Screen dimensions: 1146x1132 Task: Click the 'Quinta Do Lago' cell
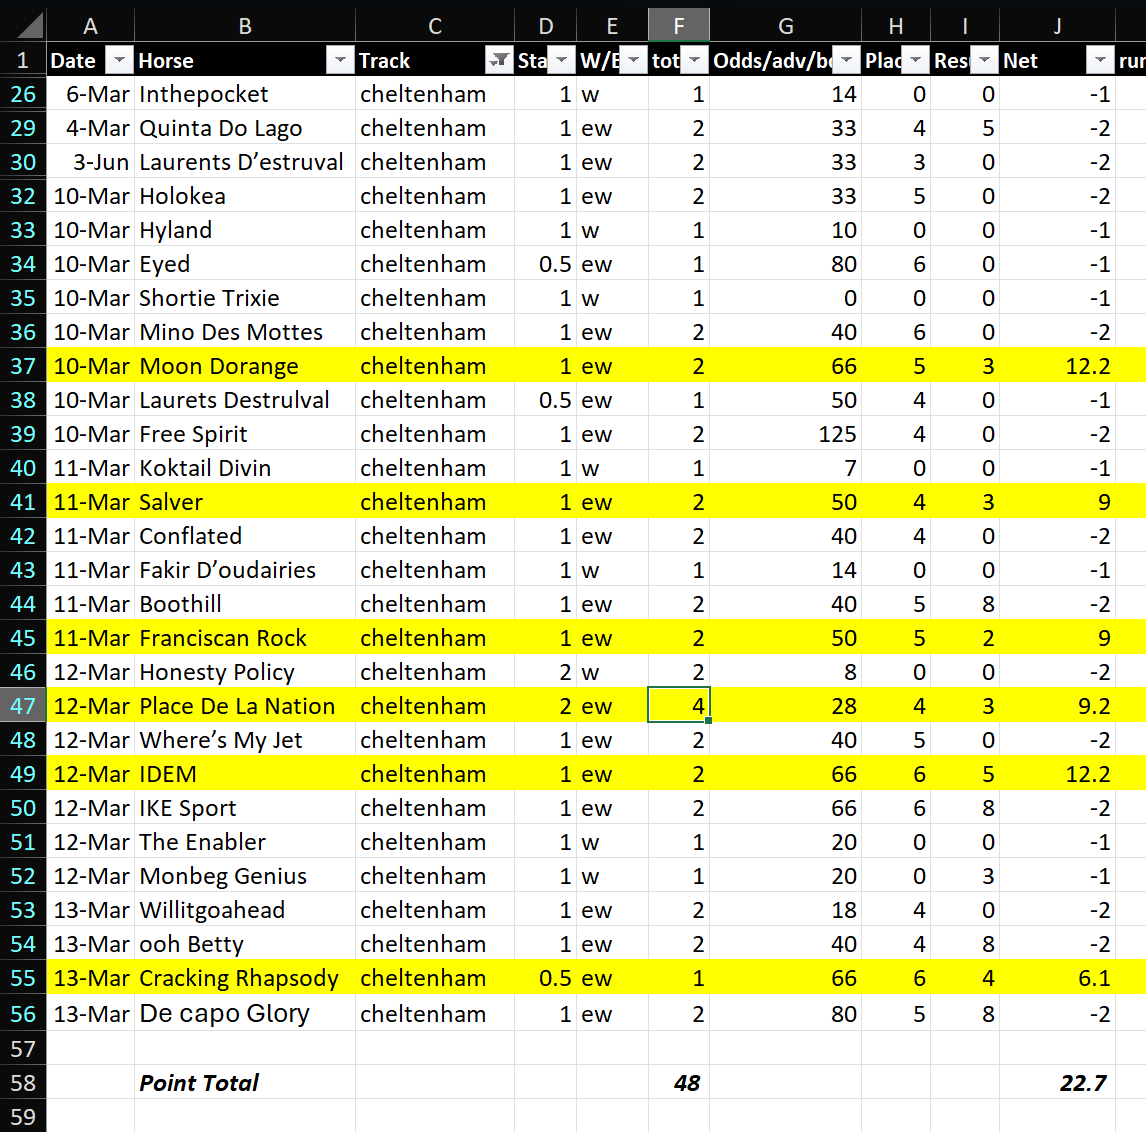click(245, 128)
